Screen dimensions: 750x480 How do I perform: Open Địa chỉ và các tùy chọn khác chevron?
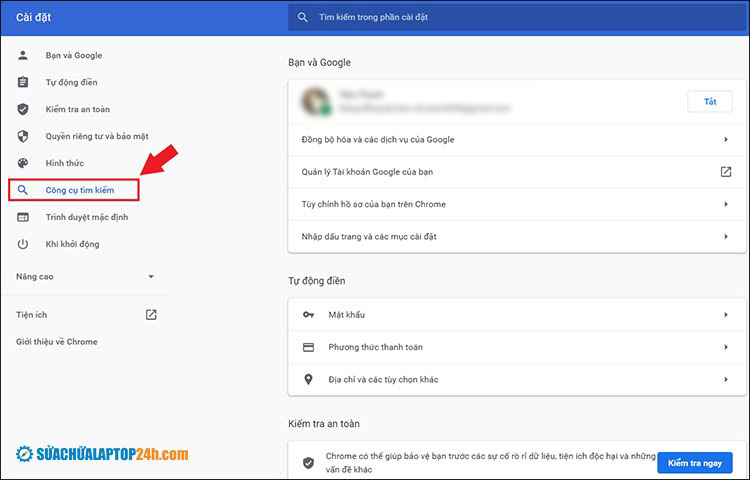(726, 379)
